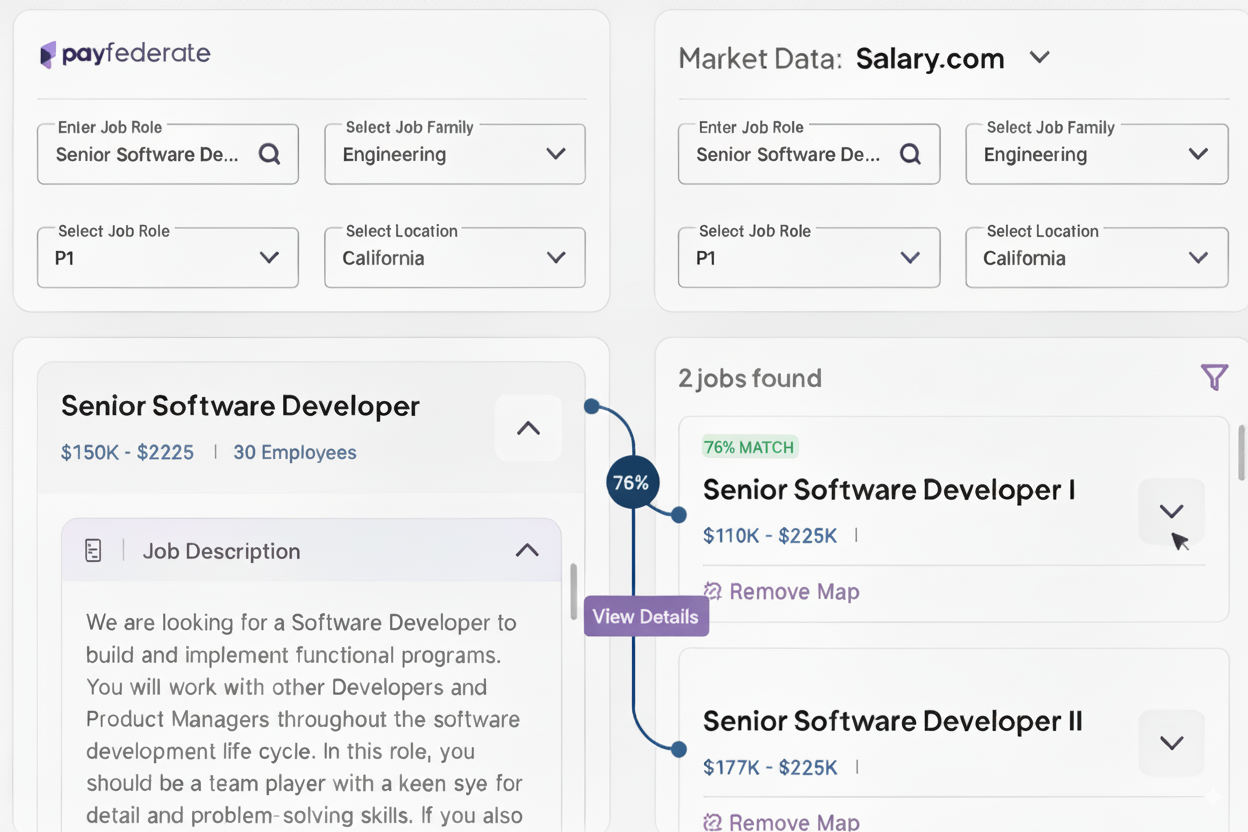Click the 30 Employees link
This screenshot has width=1248, height=832.
[x=294, y=452]
